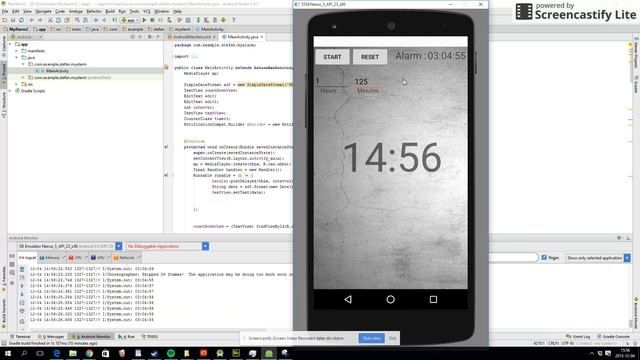Click the Back navigation arrow in toolbar
Image resolution: width=640 pixels, height=360 pixels.
pos(96,20)
